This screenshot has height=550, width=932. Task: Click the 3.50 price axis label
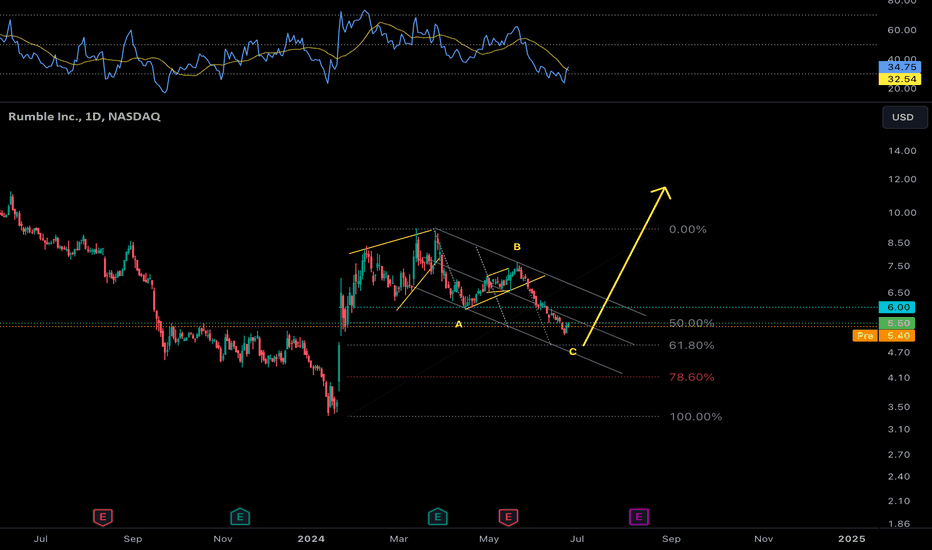[899, 407]
